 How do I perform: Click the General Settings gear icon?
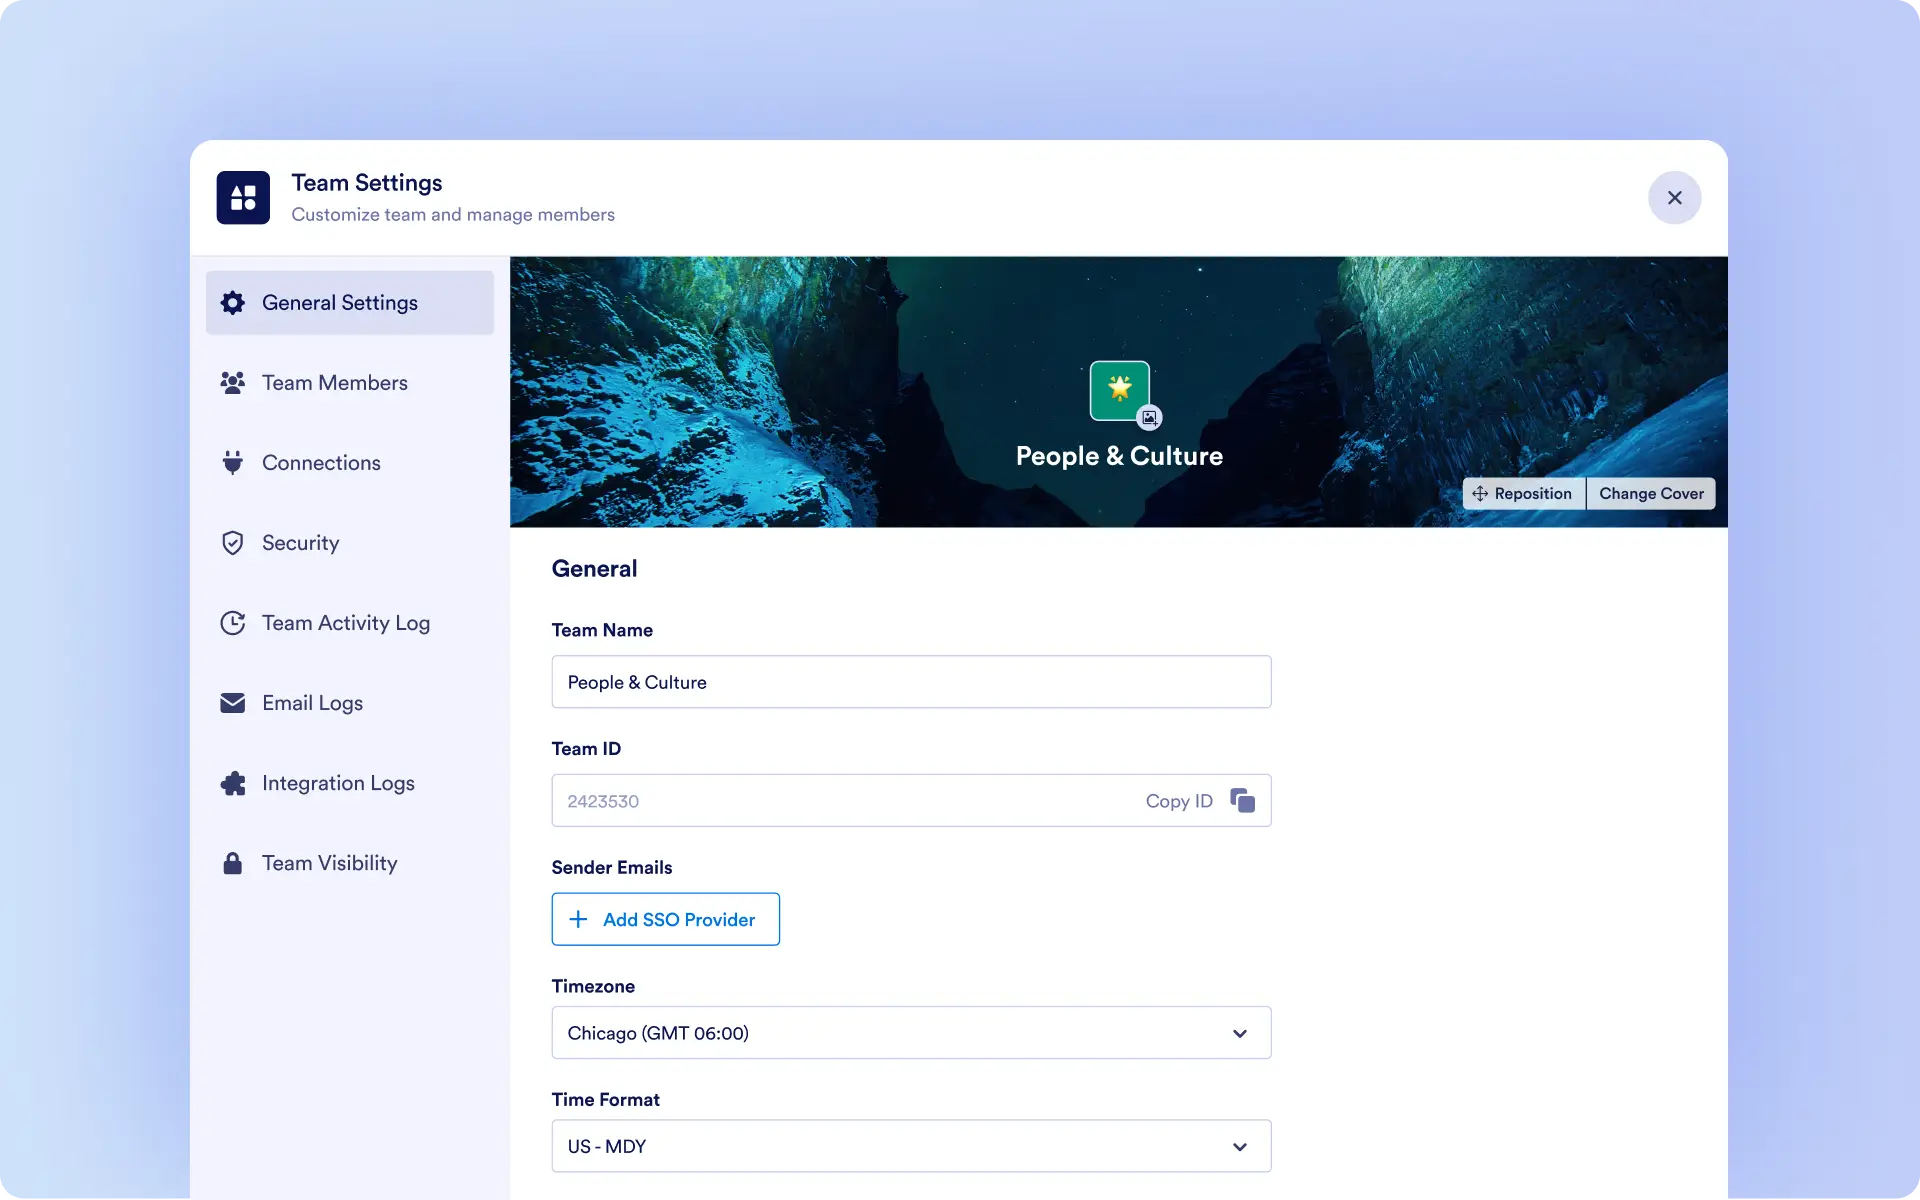pyautogui.click(x=233, y=303)
